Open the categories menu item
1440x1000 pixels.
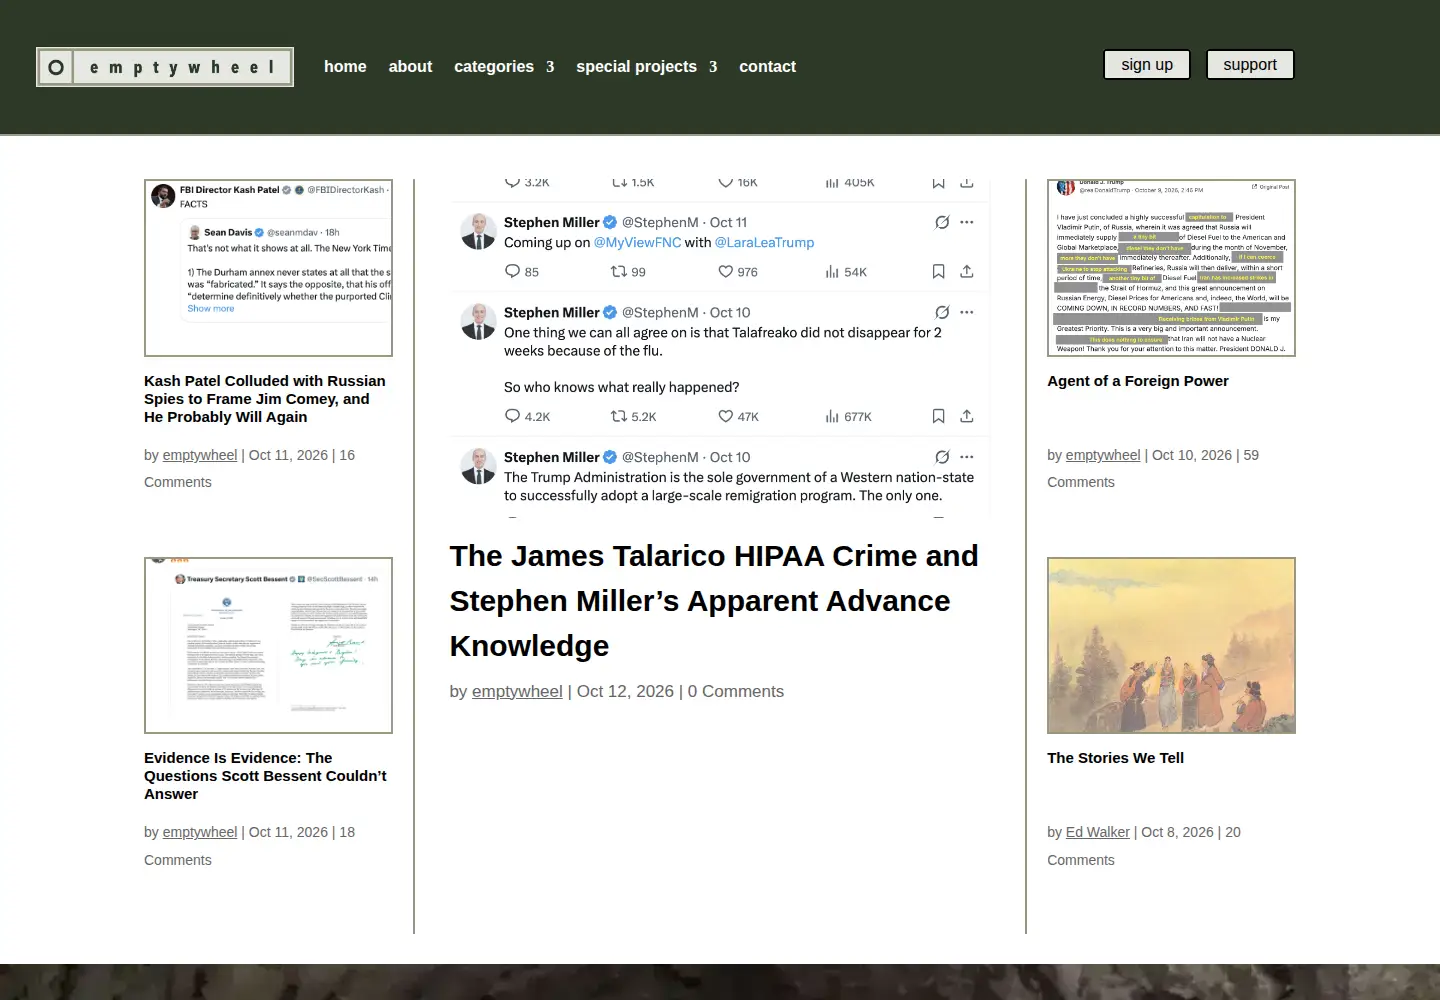coord(494,66)
